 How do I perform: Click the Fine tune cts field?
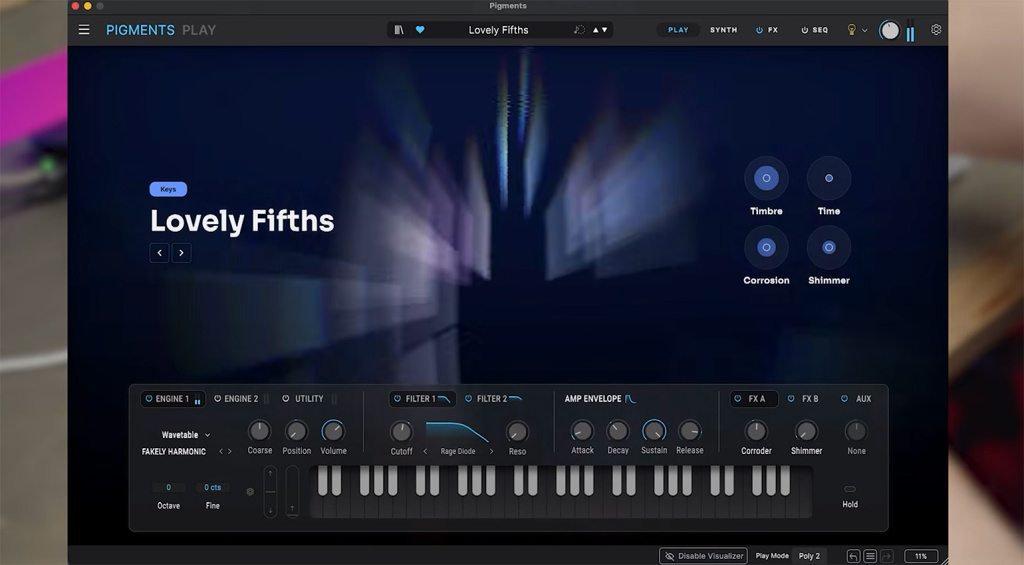tap(212, 487)
